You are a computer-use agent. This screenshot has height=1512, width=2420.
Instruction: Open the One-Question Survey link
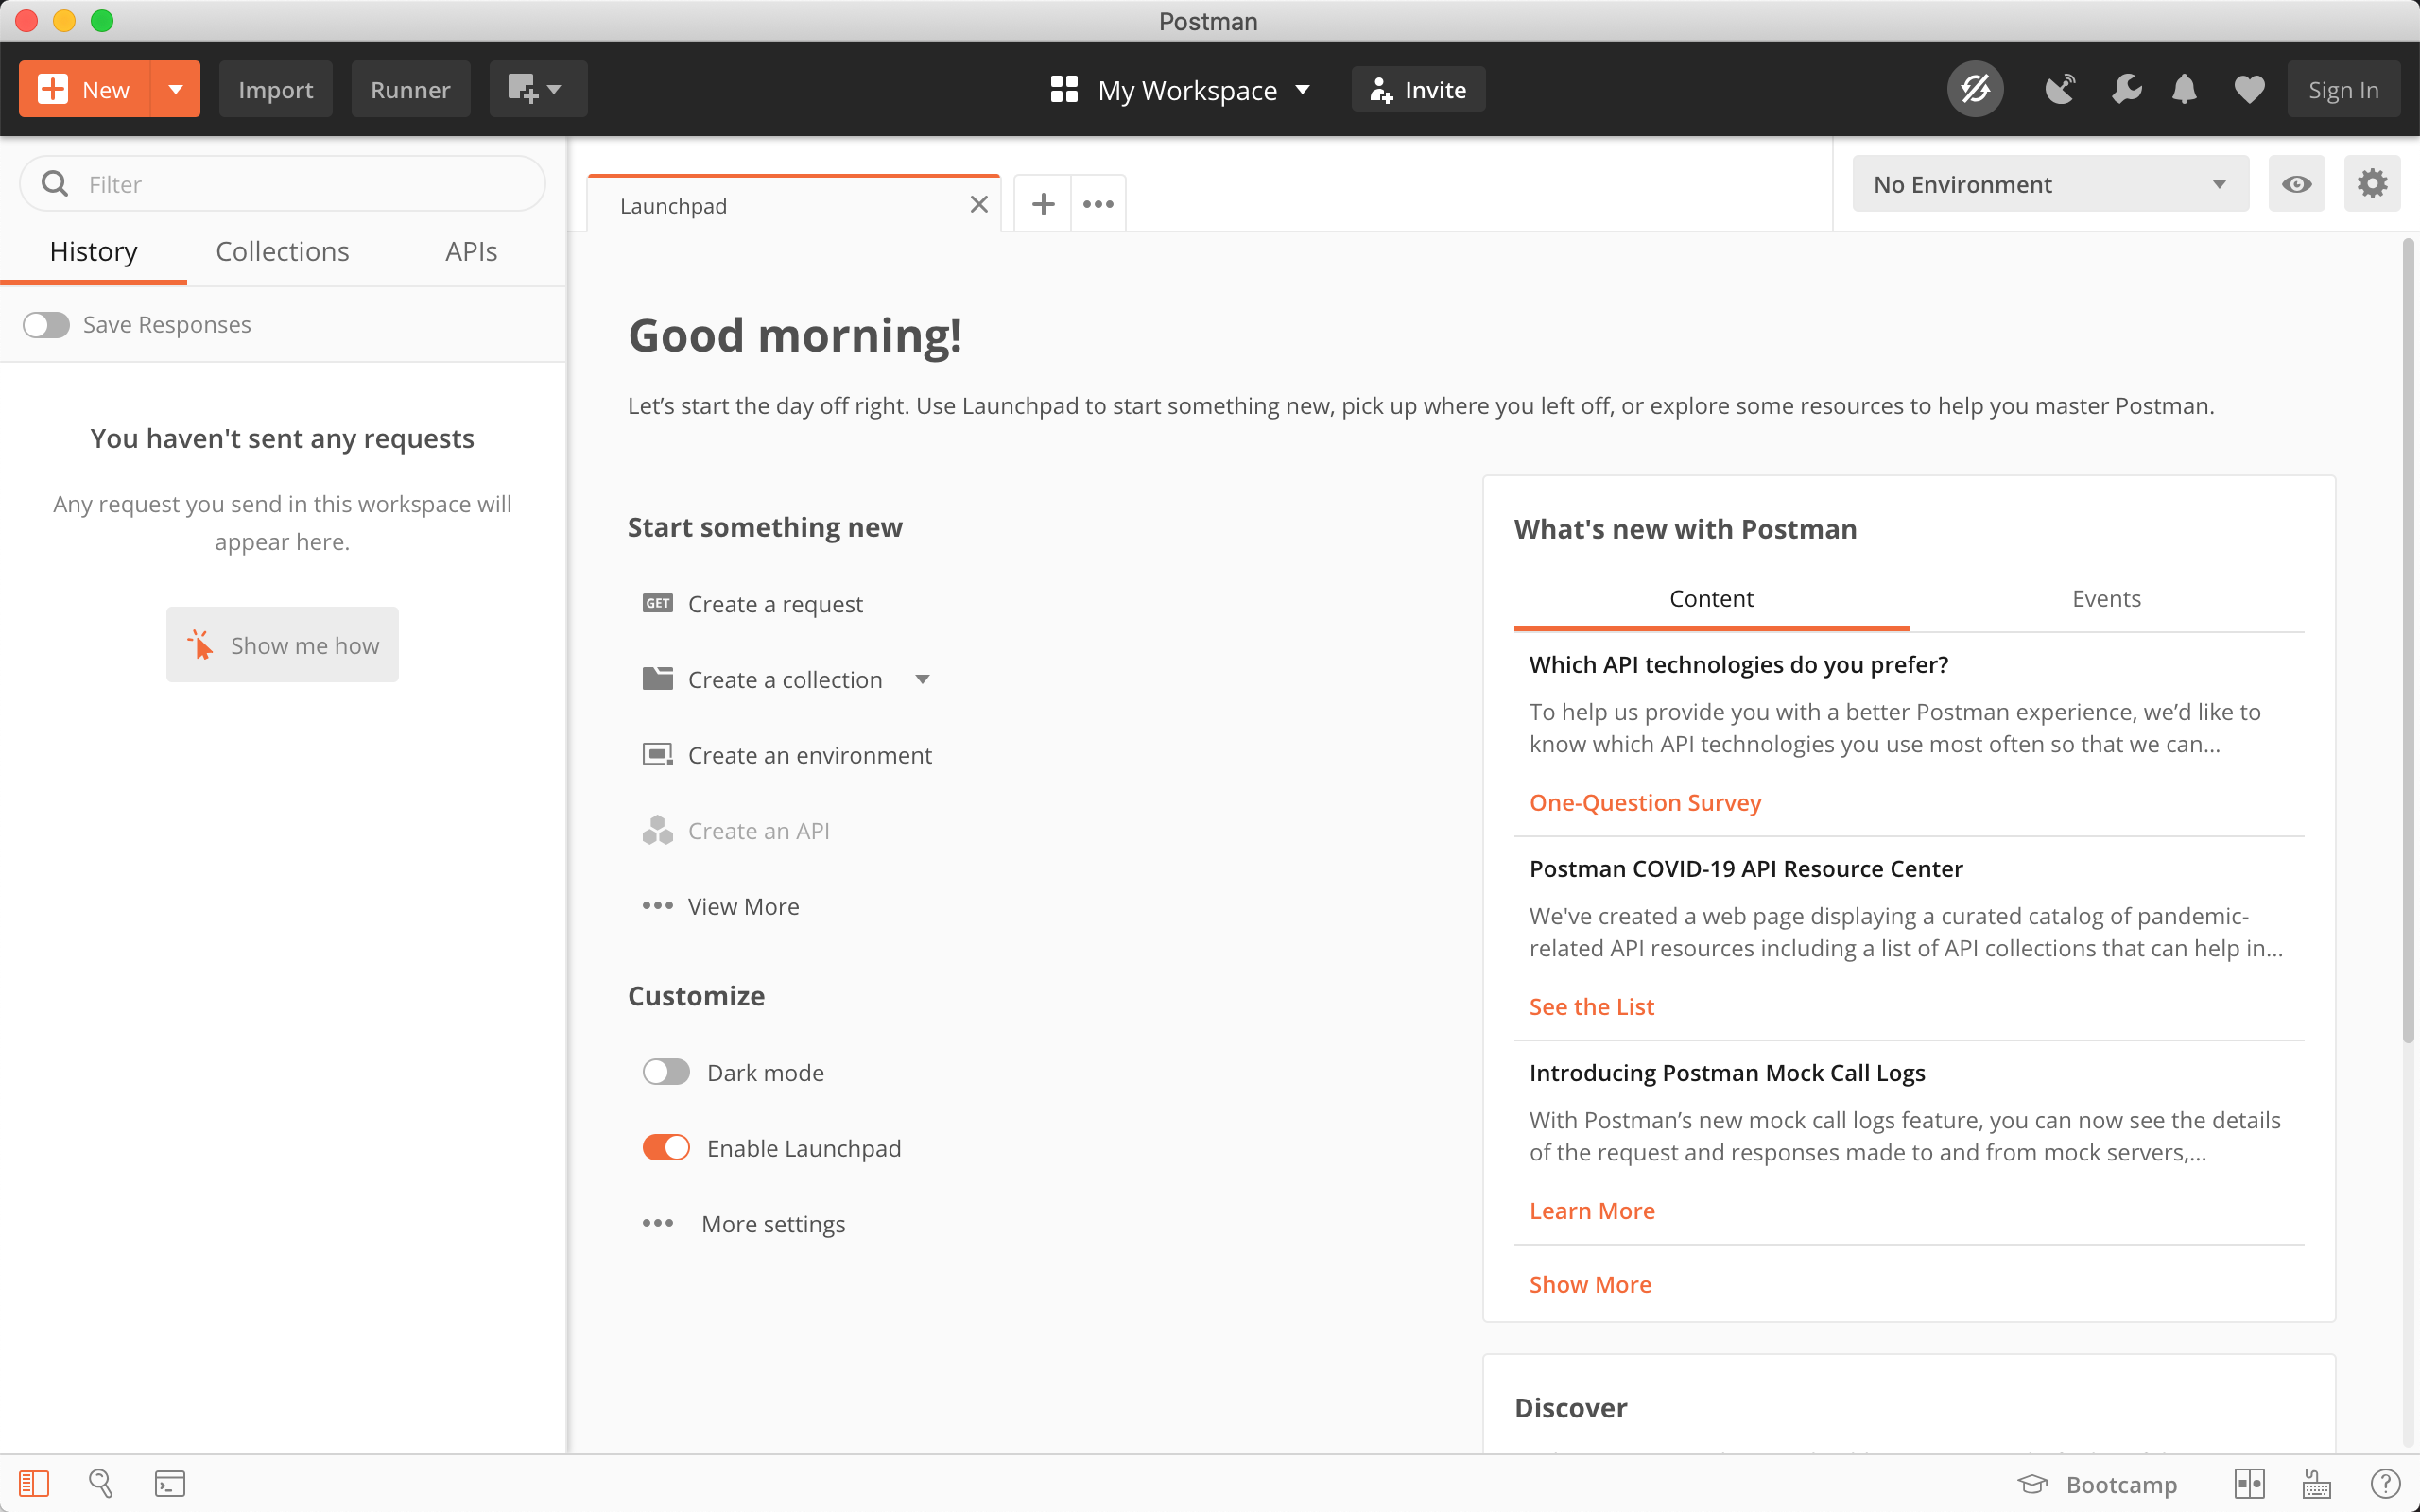point(1644,803)
